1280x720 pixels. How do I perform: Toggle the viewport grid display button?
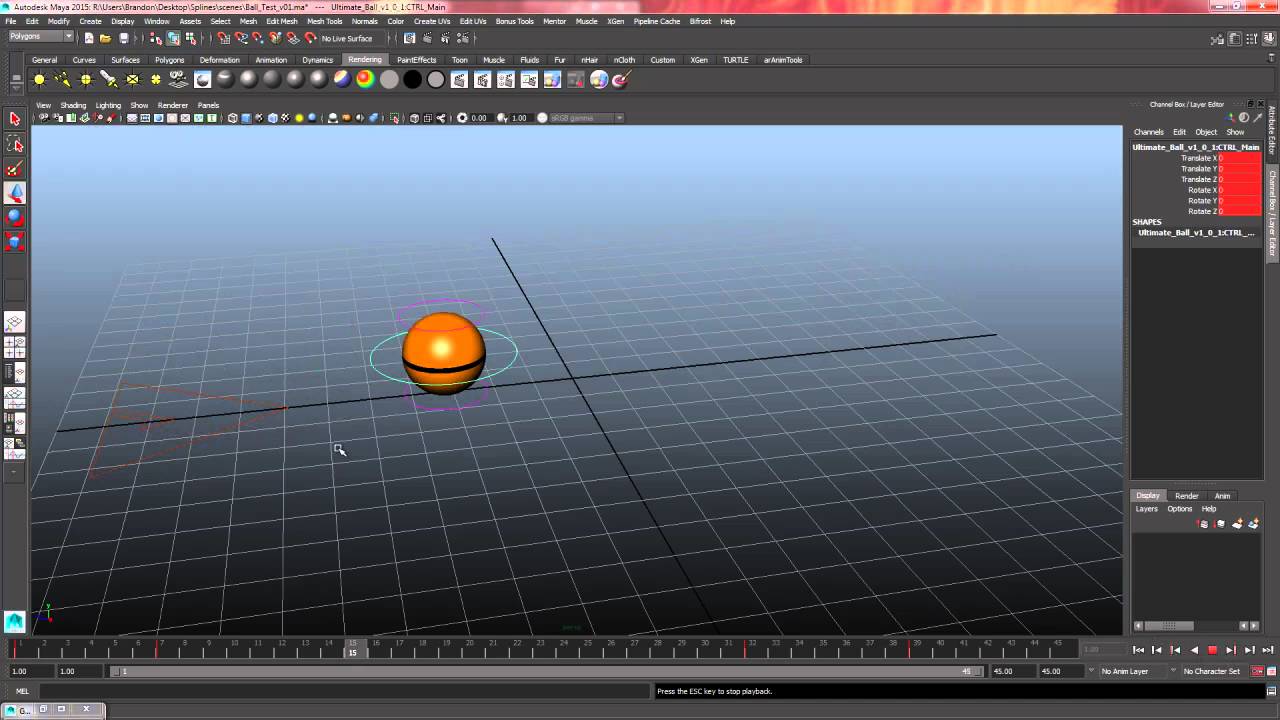point(132,118)
